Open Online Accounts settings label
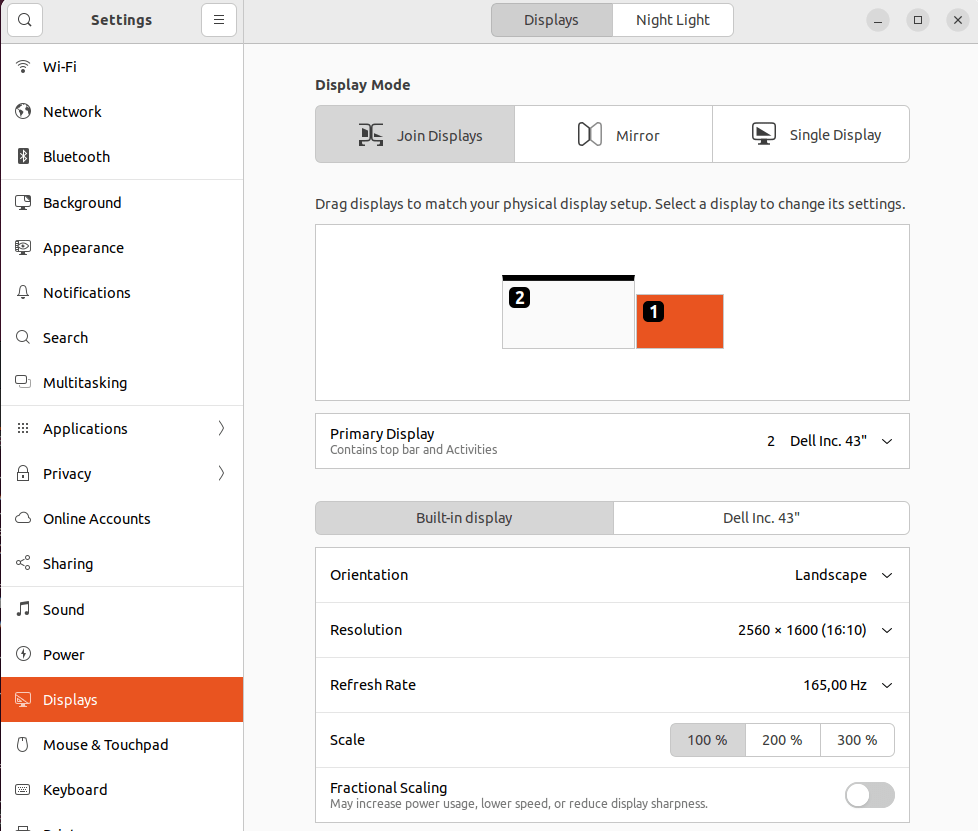 pos(97,518)
